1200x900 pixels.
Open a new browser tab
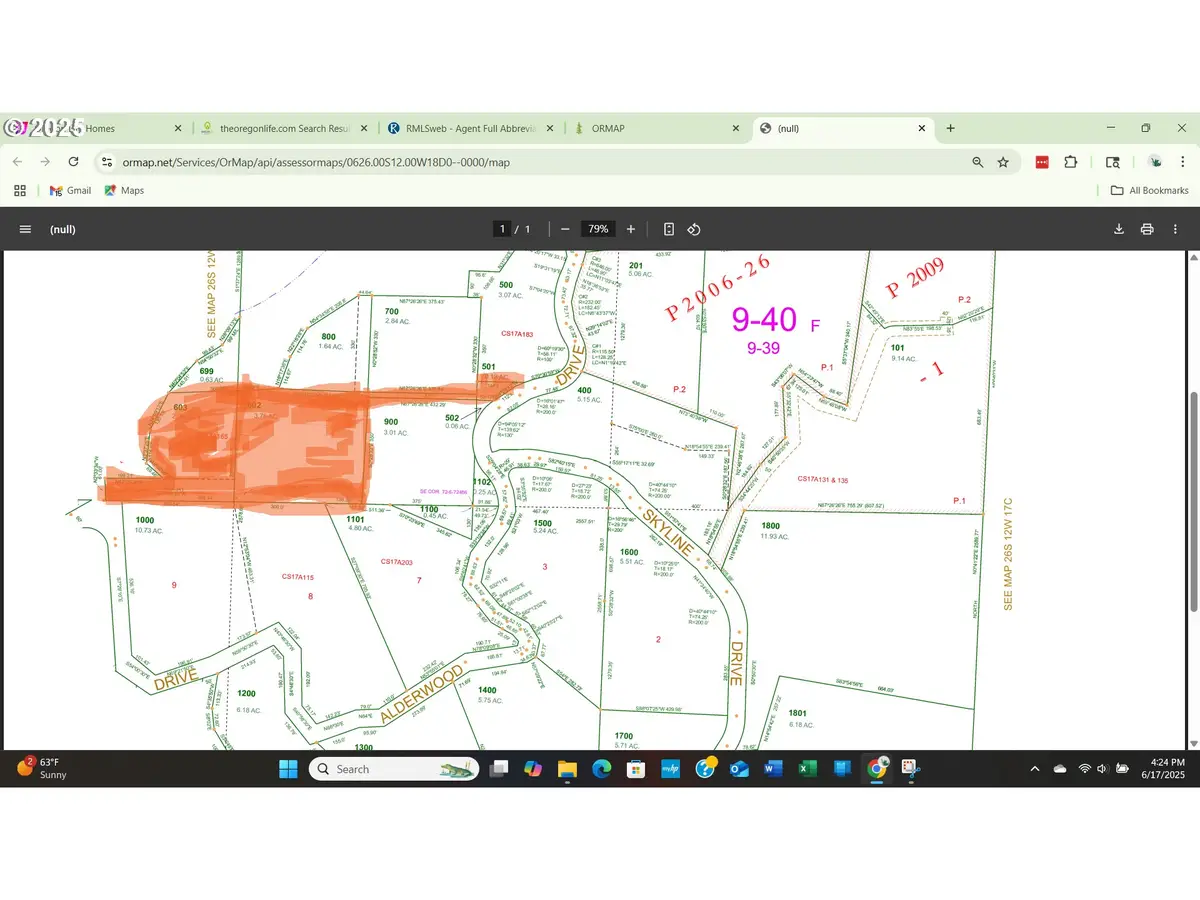click(x=950, y=128)
